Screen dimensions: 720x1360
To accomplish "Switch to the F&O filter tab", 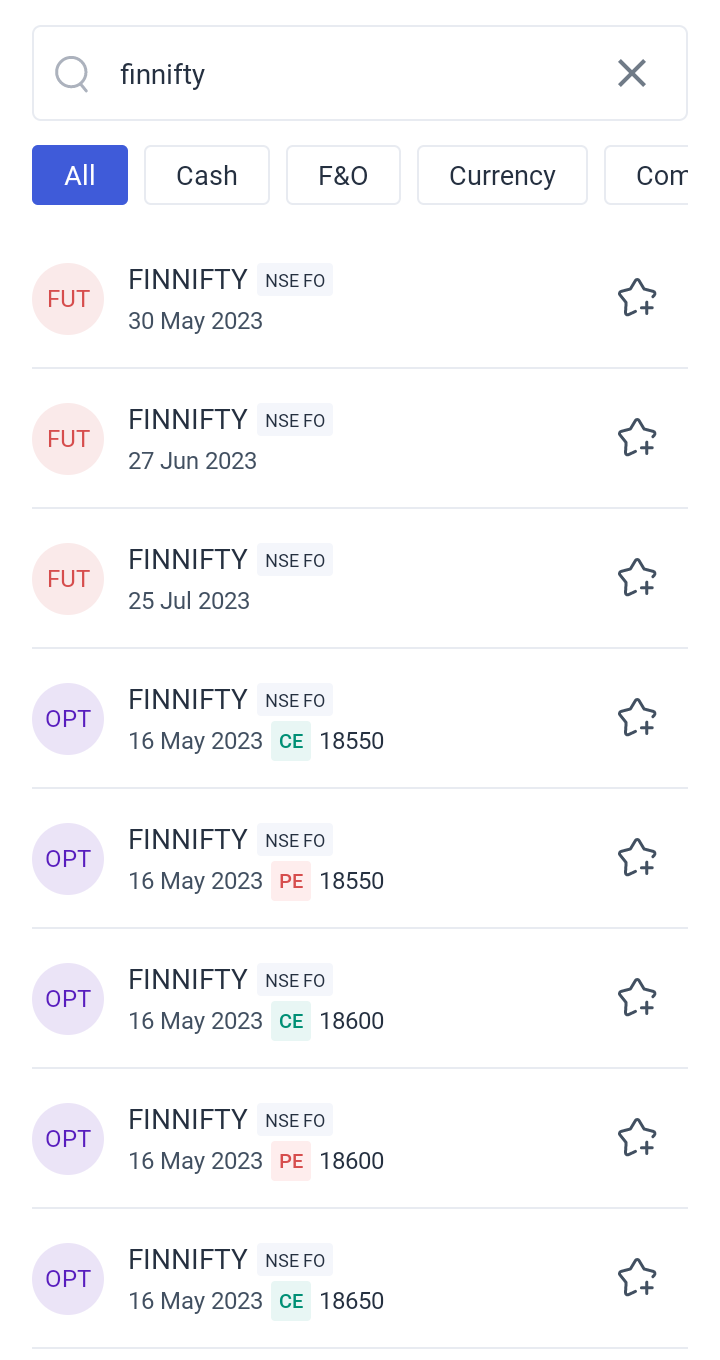I will pos(343,175).
